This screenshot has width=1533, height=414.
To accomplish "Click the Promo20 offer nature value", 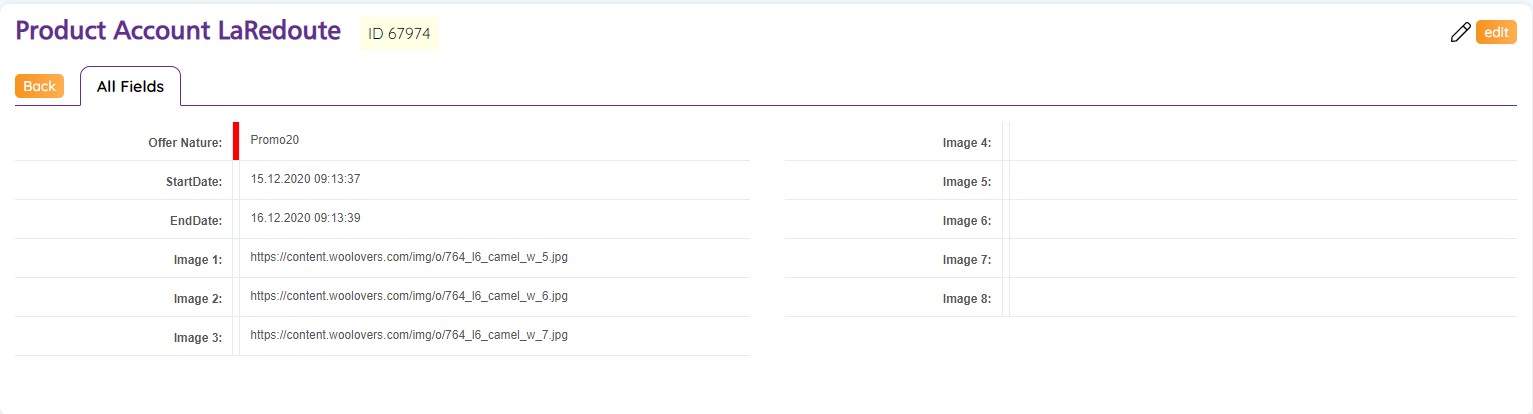I will pos(275,140).
